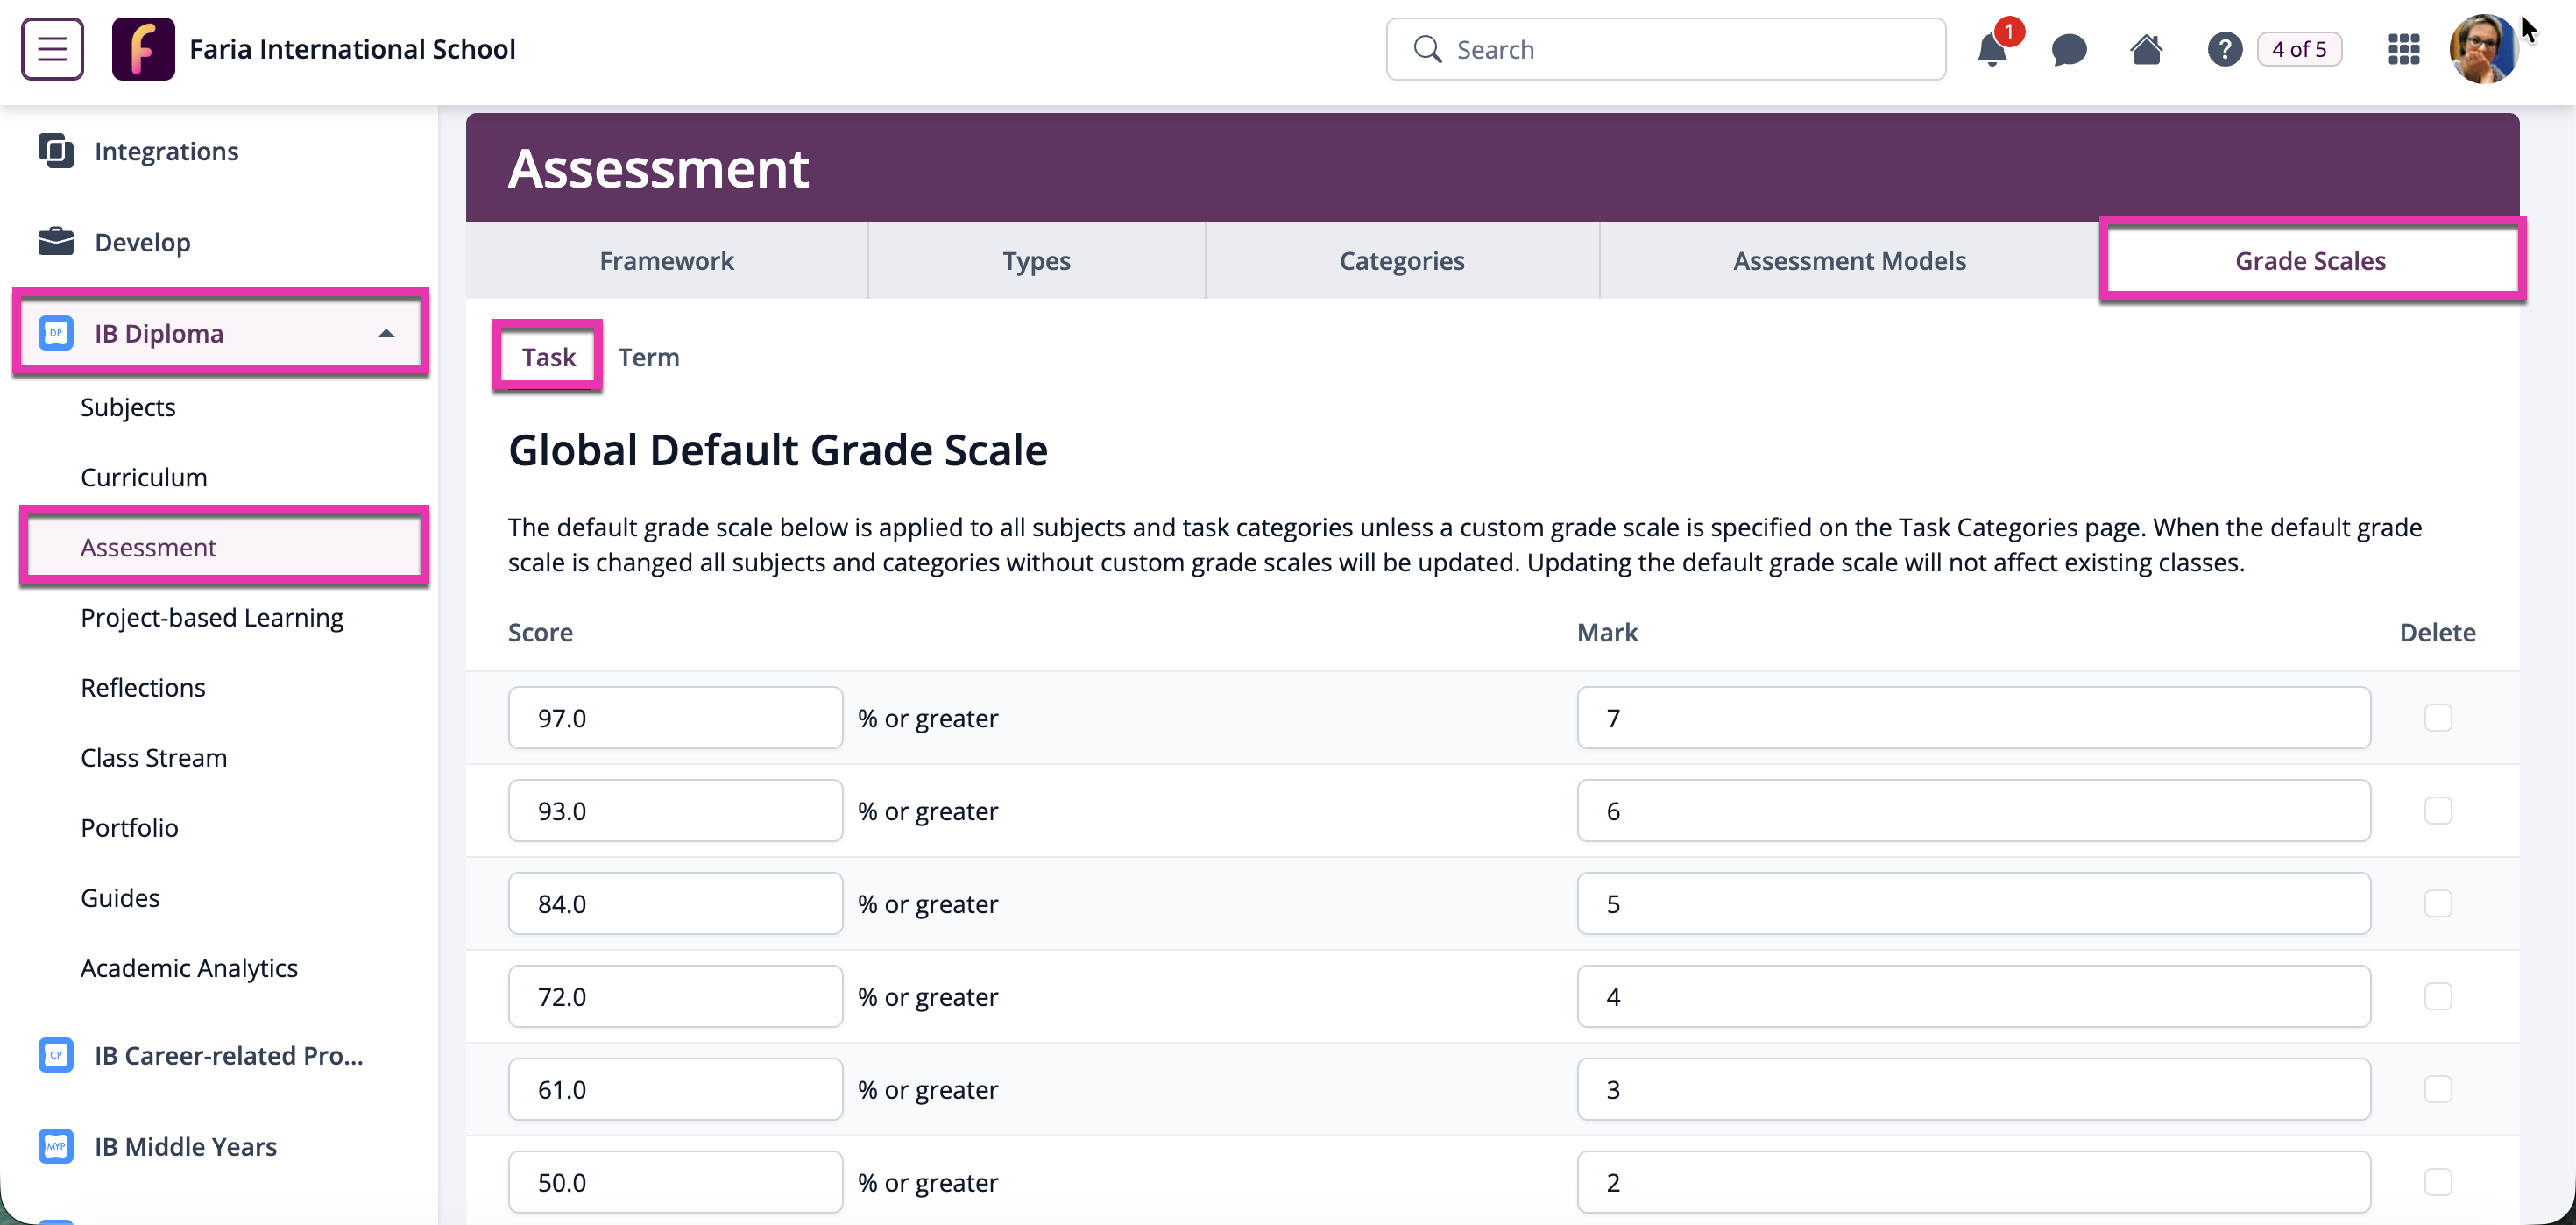Screen dimensions: 2576x1225
Task: Tick Delete checkbox for 84.0 row
Action: 2438,903
